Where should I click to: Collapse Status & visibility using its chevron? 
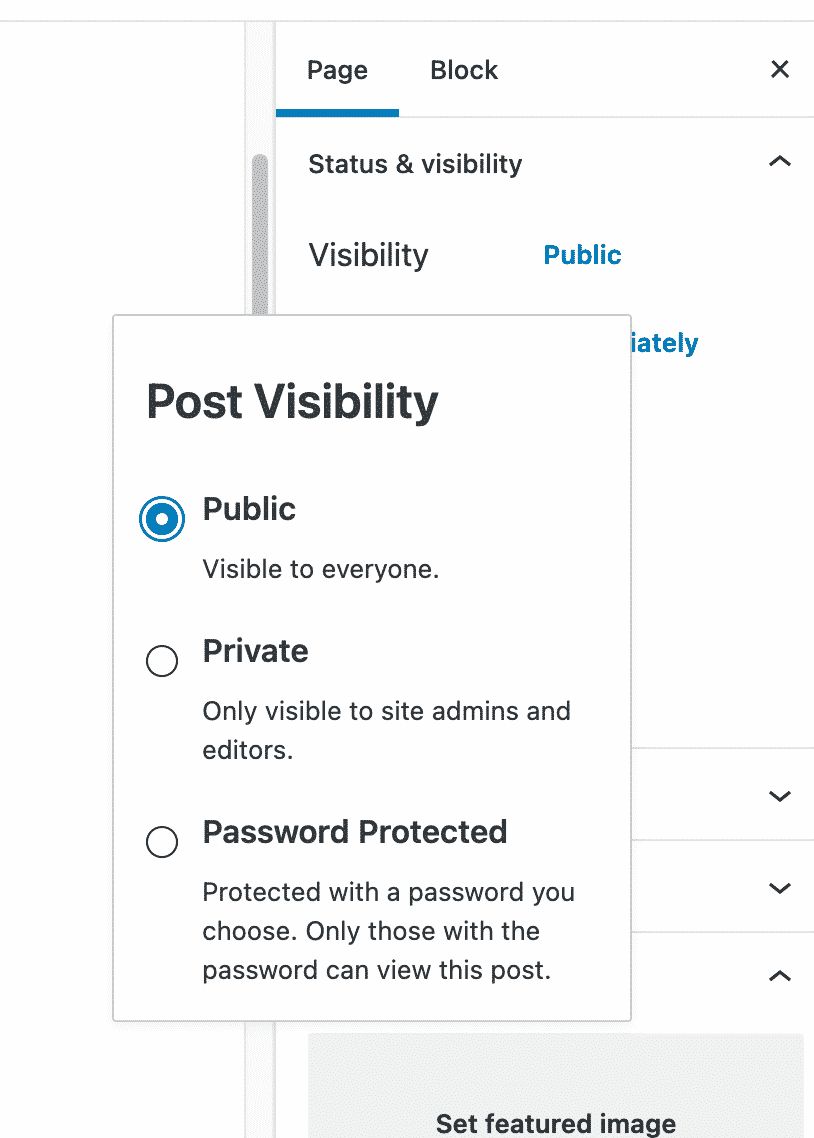pyautogui.click(x=780, y=162)
